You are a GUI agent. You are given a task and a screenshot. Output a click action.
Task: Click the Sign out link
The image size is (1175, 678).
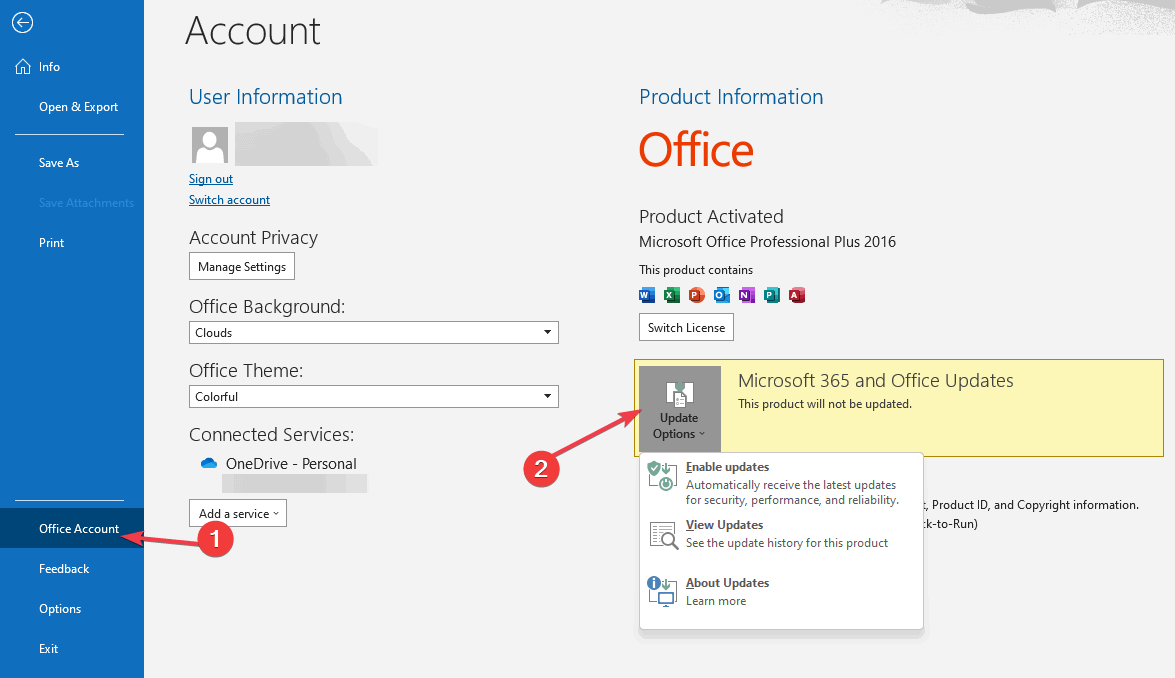pyautogui.click(x=211, y=179)
